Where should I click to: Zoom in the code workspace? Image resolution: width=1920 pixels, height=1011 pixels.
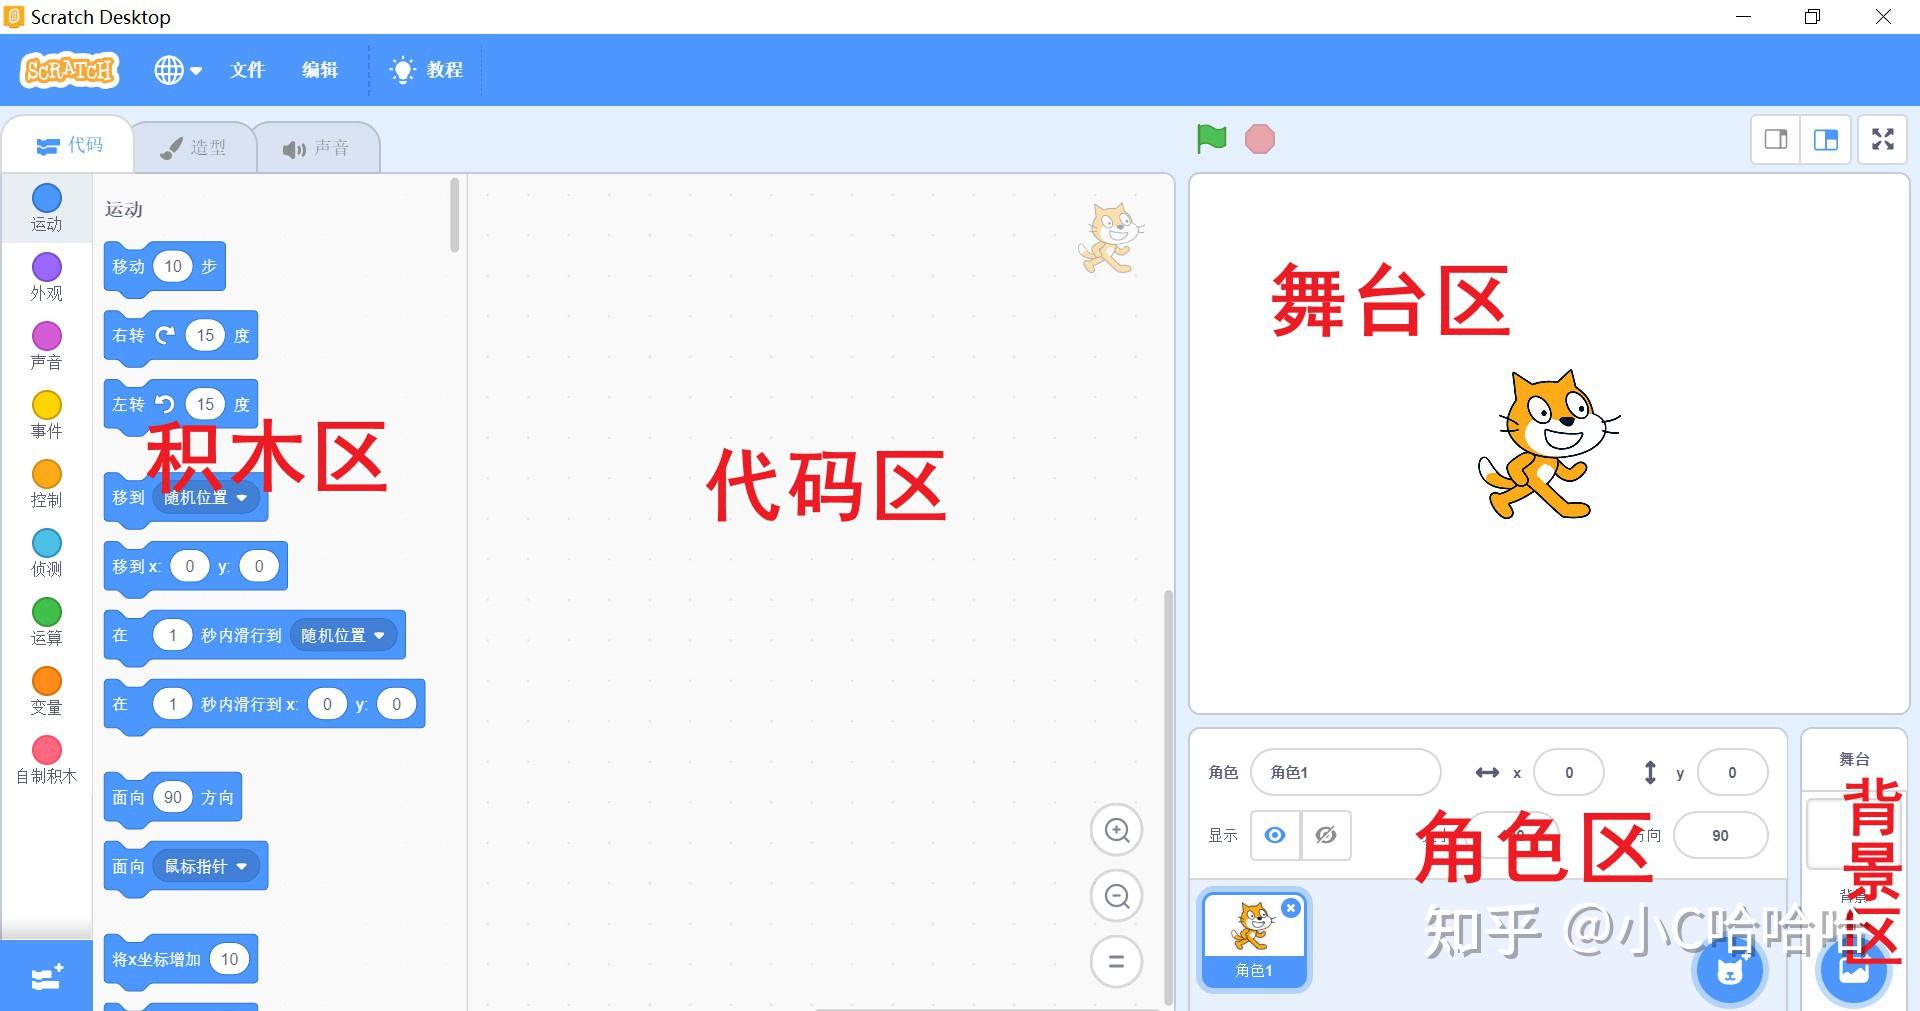(1117, 830)
